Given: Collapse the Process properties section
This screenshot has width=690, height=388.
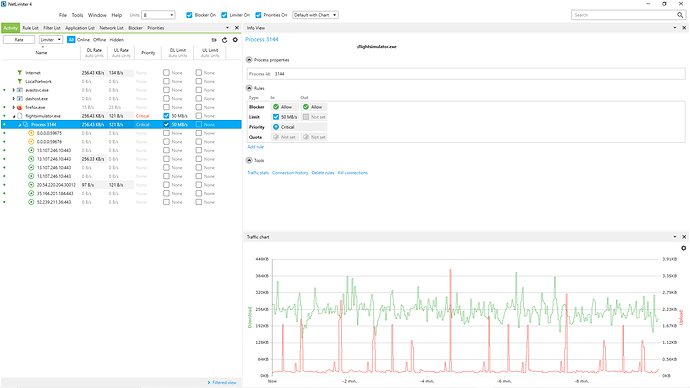Looking at the screenshot, I should pyautogui.click(x=249, y=60).
